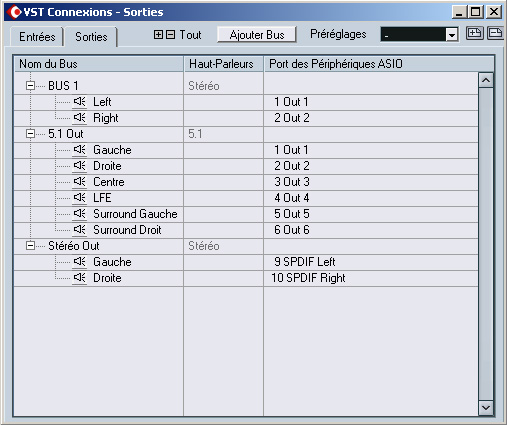
Task: Click the speaker icon of BUS 1 Right
Action: [x=80, y=118]
